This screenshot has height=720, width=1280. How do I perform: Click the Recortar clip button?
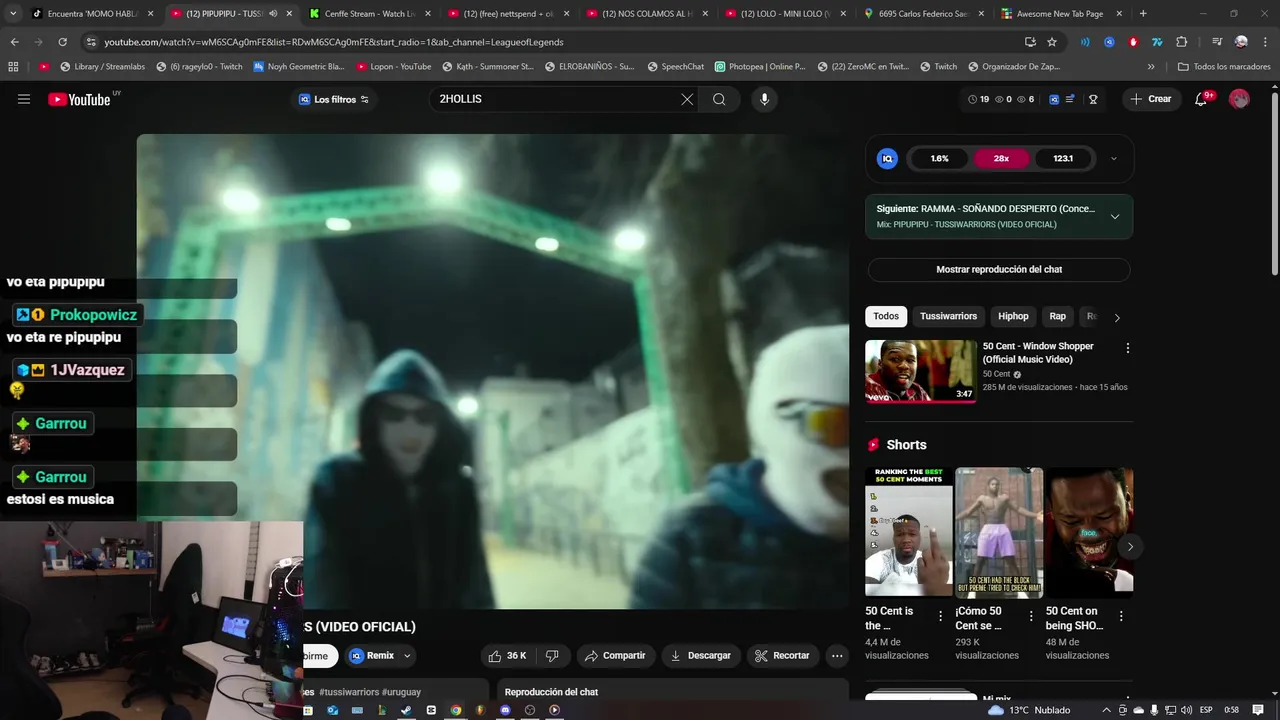[x=782, y=656]
